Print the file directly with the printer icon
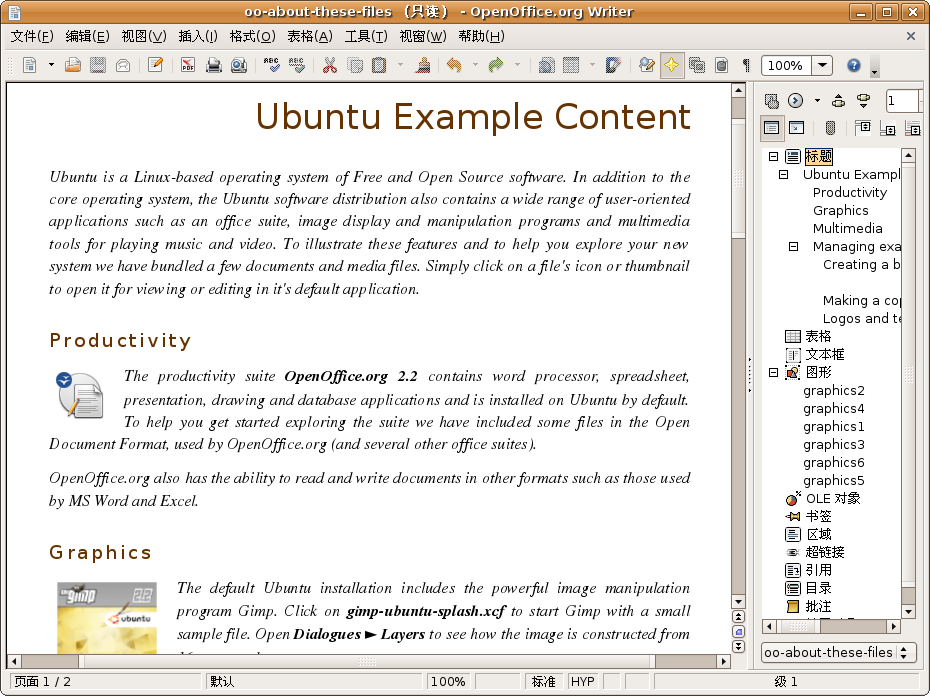The width and height of the screenshot is (930, 696). pyautogui.click(x=214, y=65)
